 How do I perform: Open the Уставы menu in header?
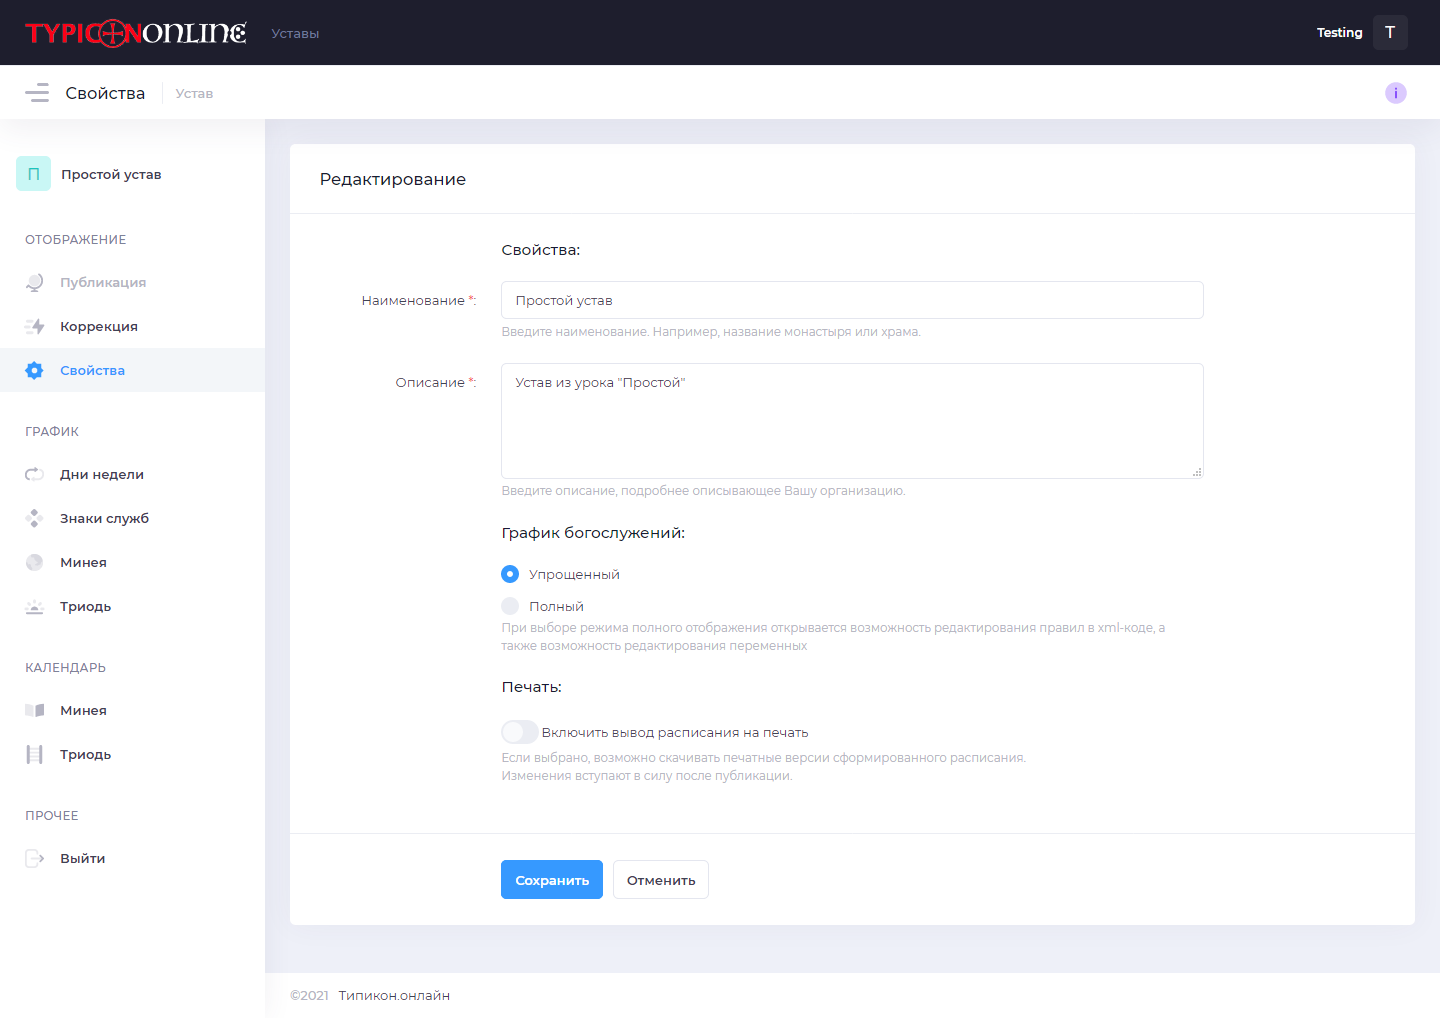click(x=295, y=33)
